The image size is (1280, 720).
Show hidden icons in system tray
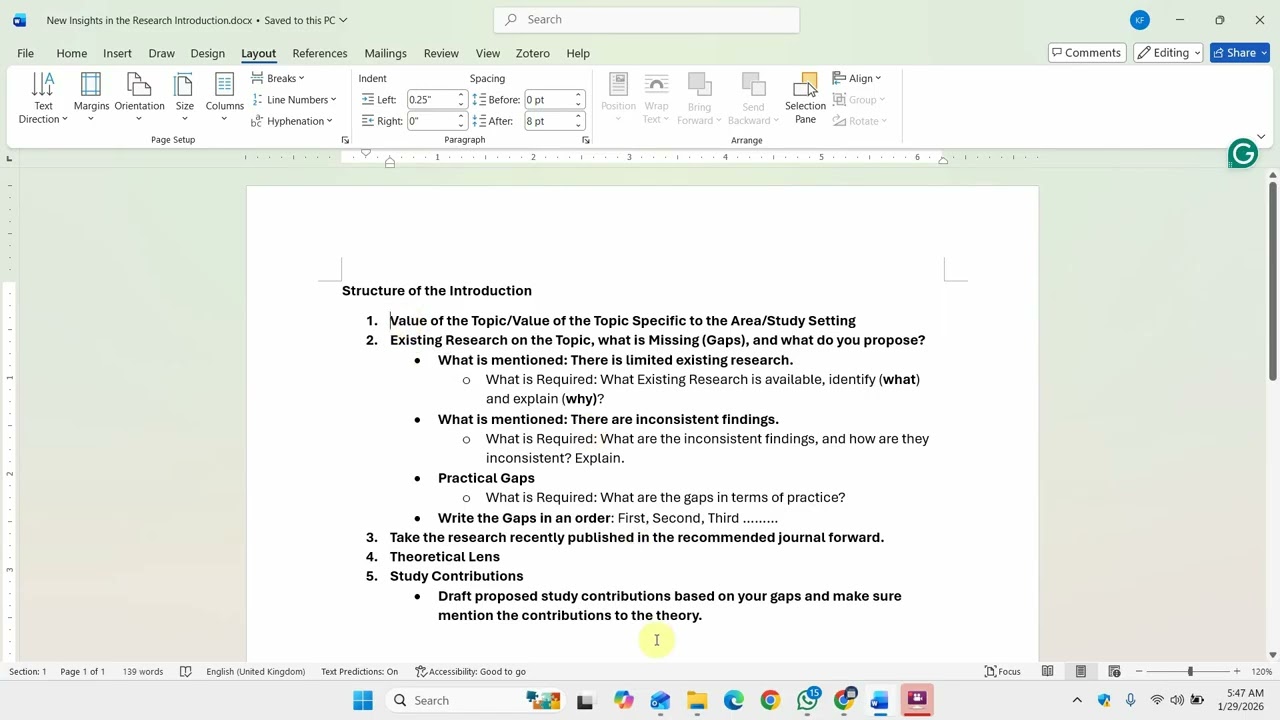(x=1077, y=700)
